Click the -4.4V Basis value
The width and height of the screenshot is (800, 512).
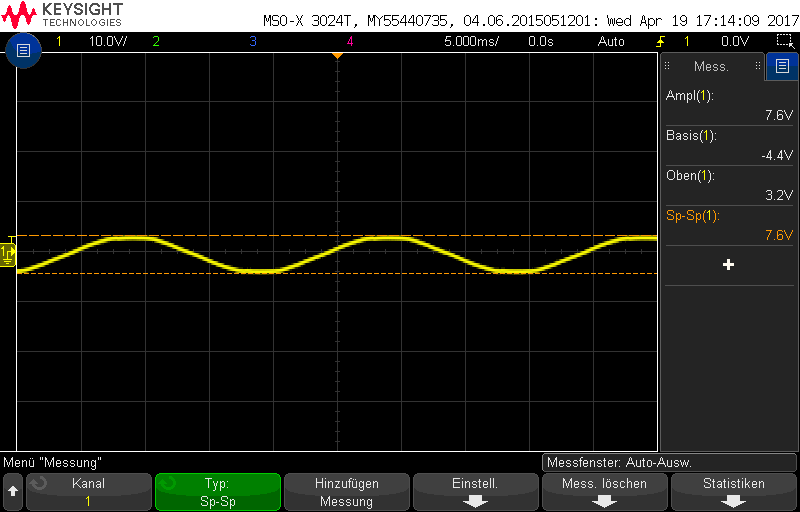click(777, 156)
